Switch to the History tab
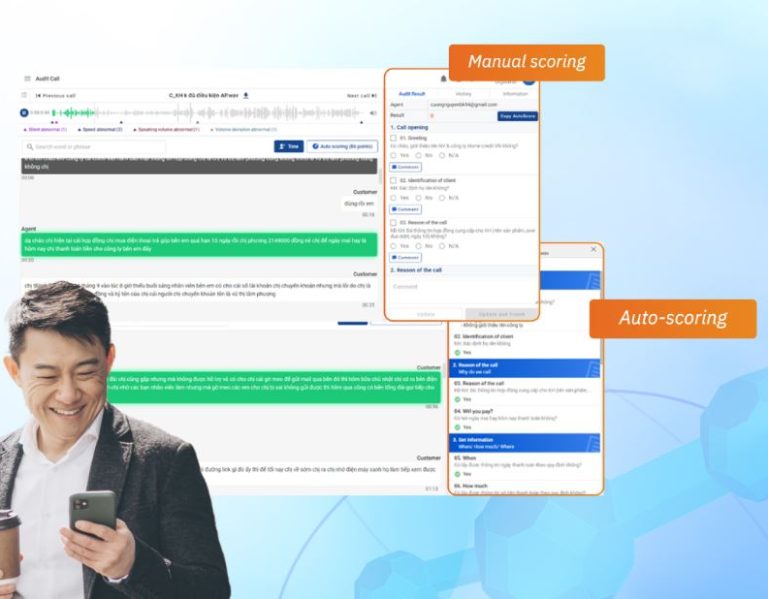The height and width of the screenshot is (599, 768). point(464,93)
